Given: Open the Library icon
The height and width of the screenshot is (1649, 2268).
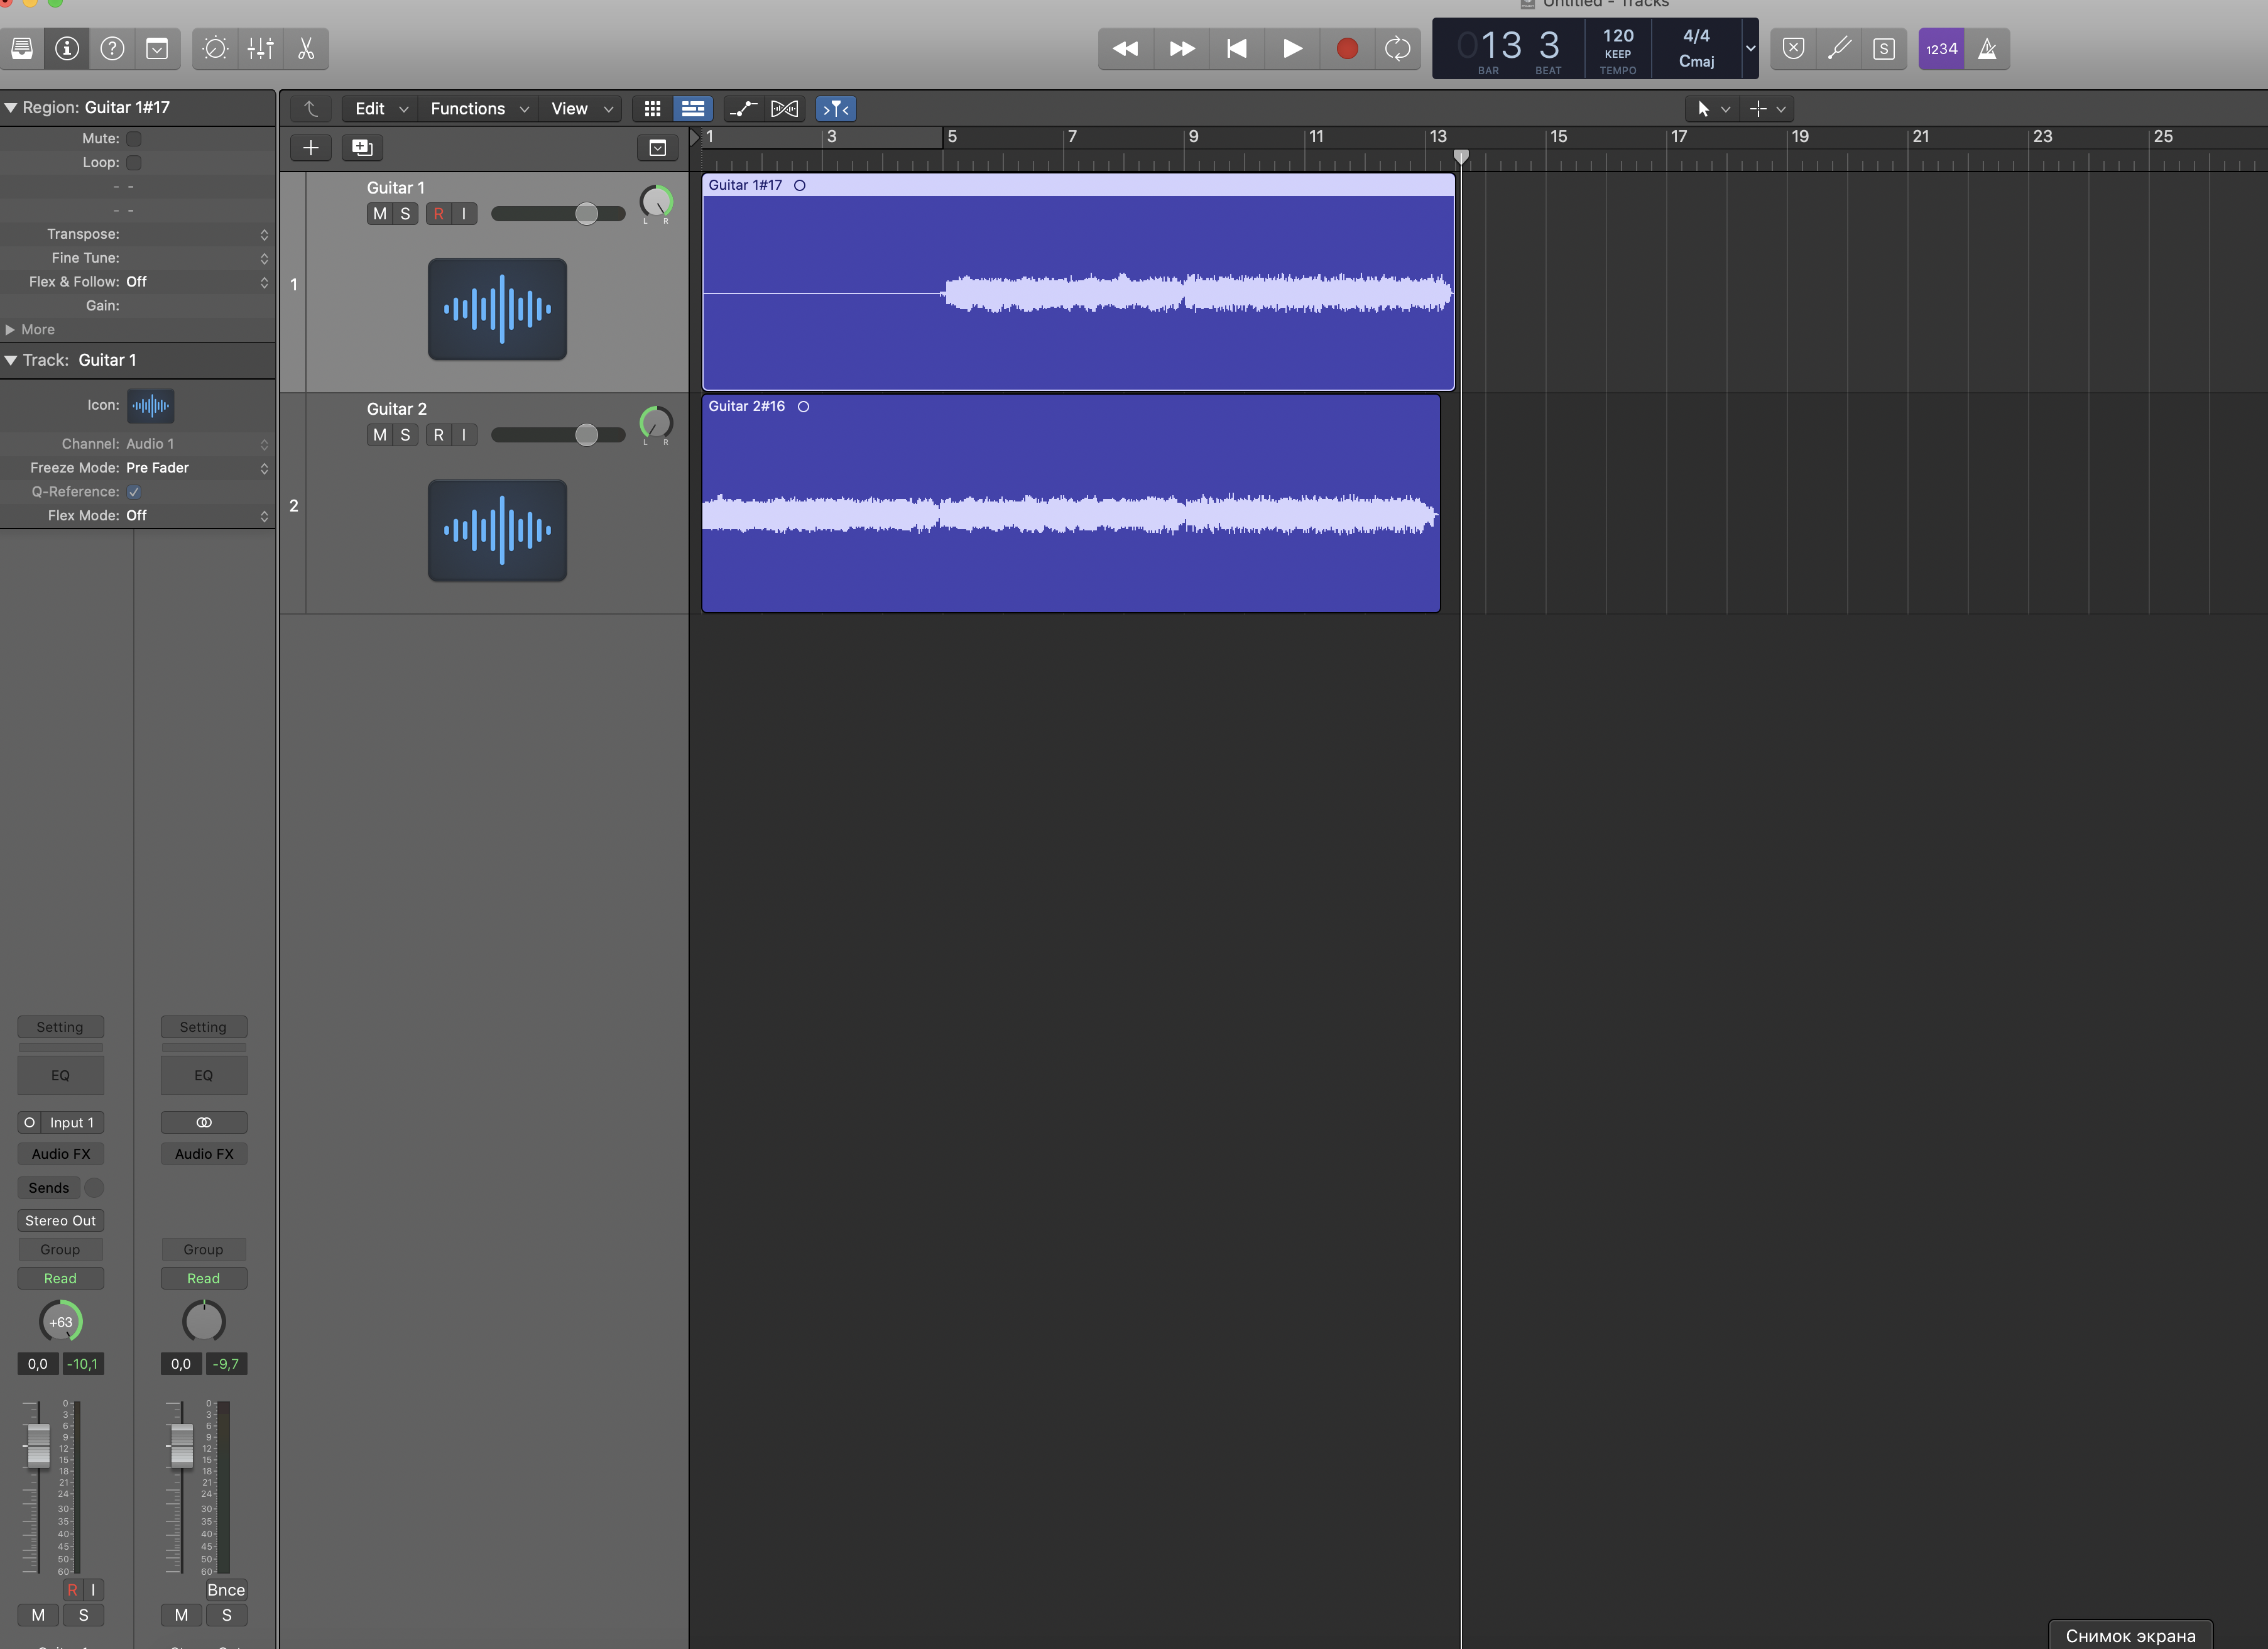Looking at the screenshot, I should (22, 48).
